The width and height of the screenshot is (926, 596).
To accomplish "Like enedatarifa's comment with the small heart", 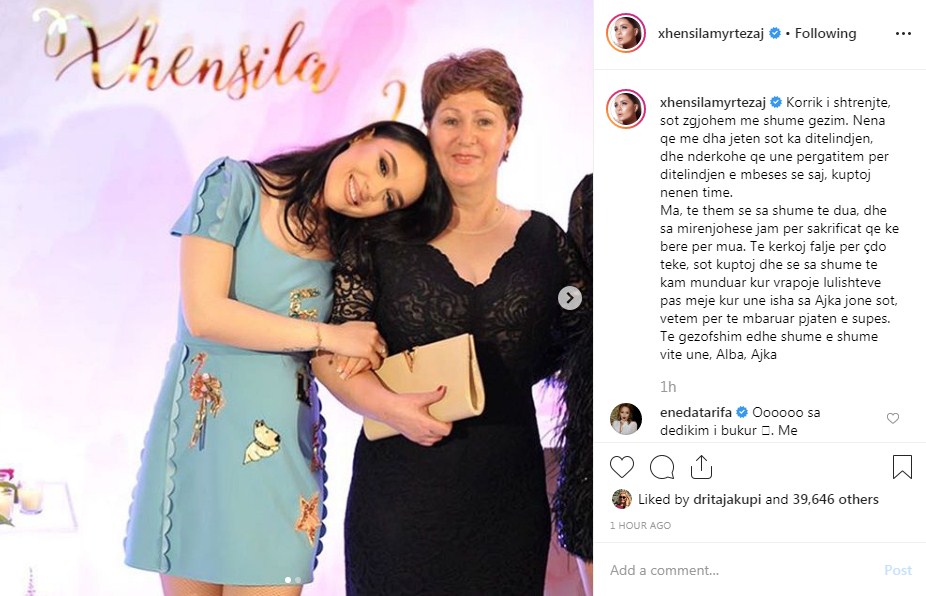I will tap(893, 418).
